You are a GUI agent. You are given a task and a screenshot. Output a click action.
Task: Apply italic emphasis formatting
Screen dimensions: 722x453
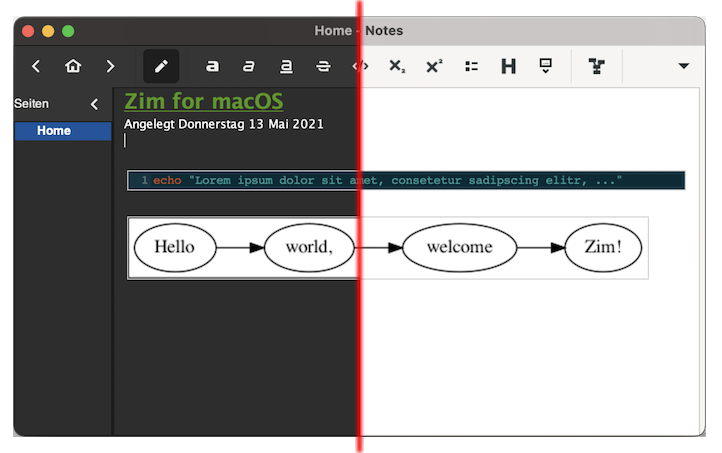click(249, 67)
